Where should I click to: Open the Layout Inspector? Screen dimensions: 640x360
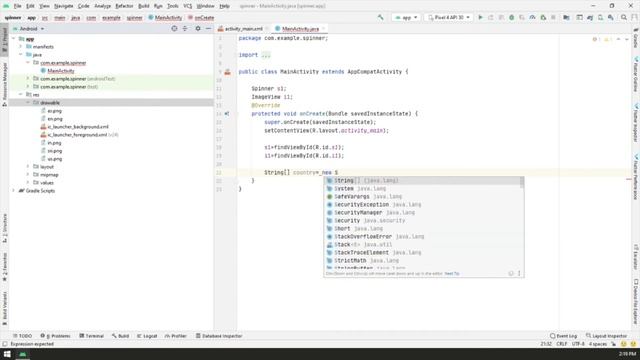tap(607, 336)
